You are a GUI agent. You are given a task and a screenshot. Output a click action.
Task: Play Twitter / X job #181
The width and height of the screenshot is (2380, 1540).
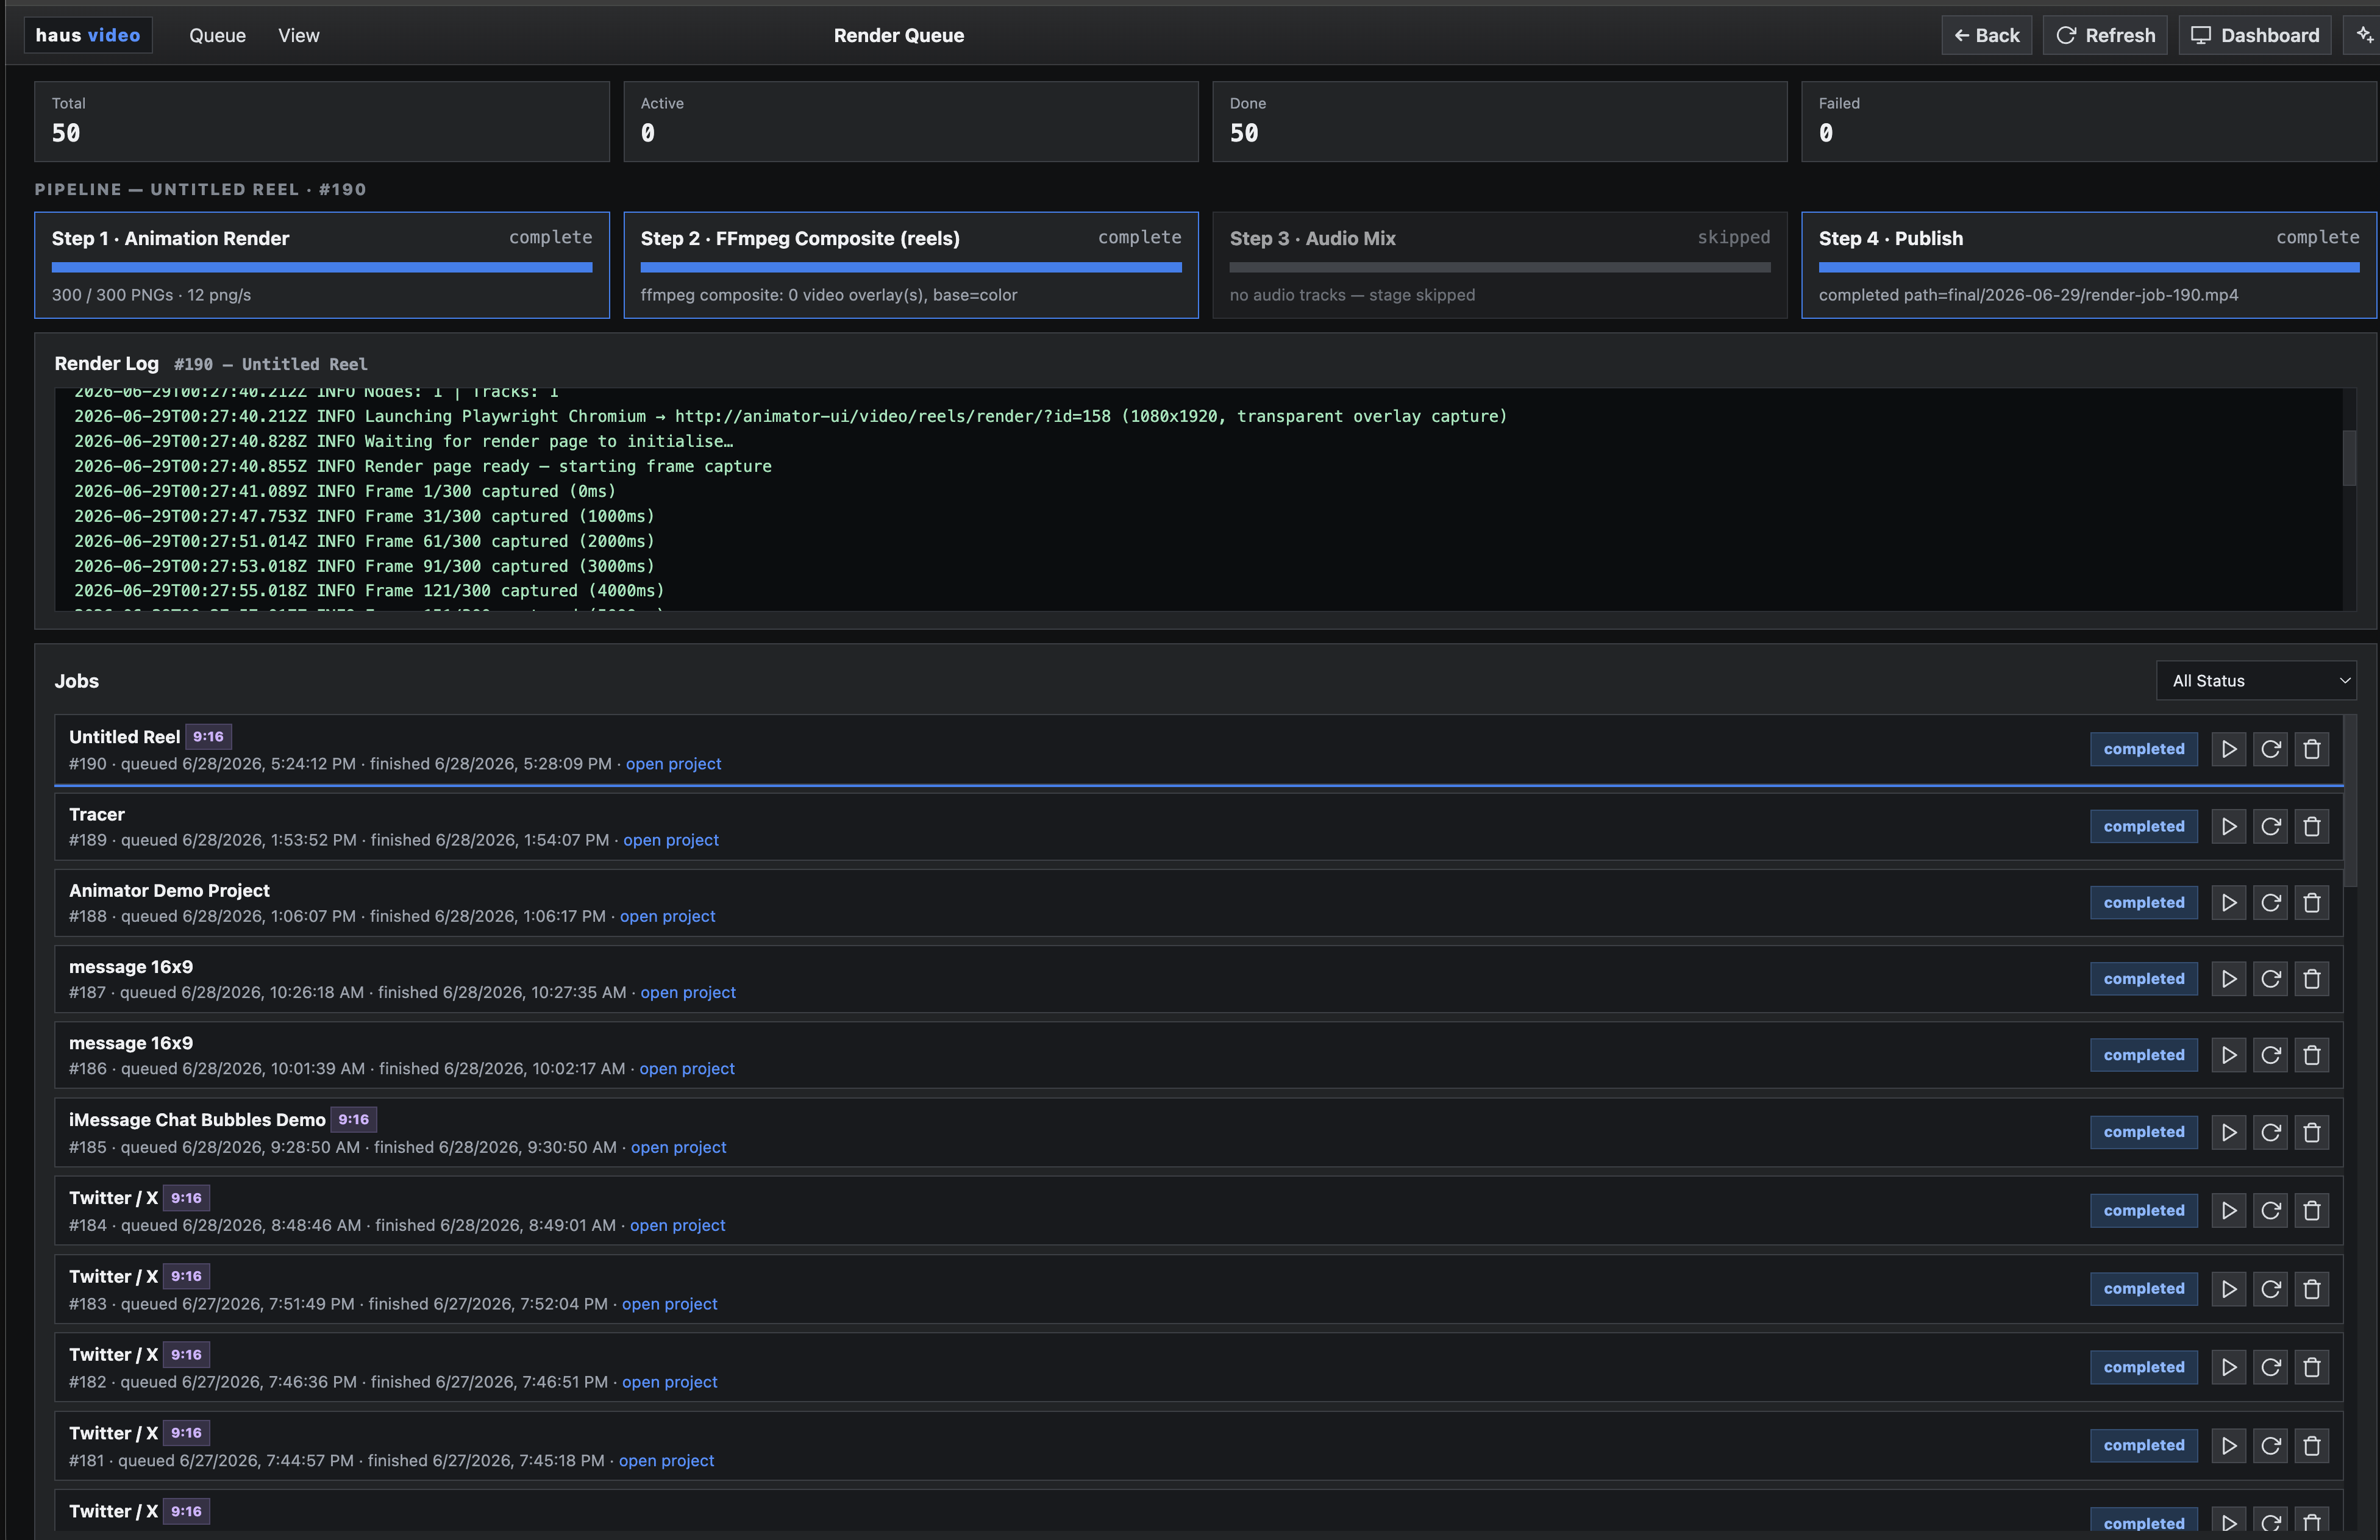pyautogui.click(x=2229, y=1445)
